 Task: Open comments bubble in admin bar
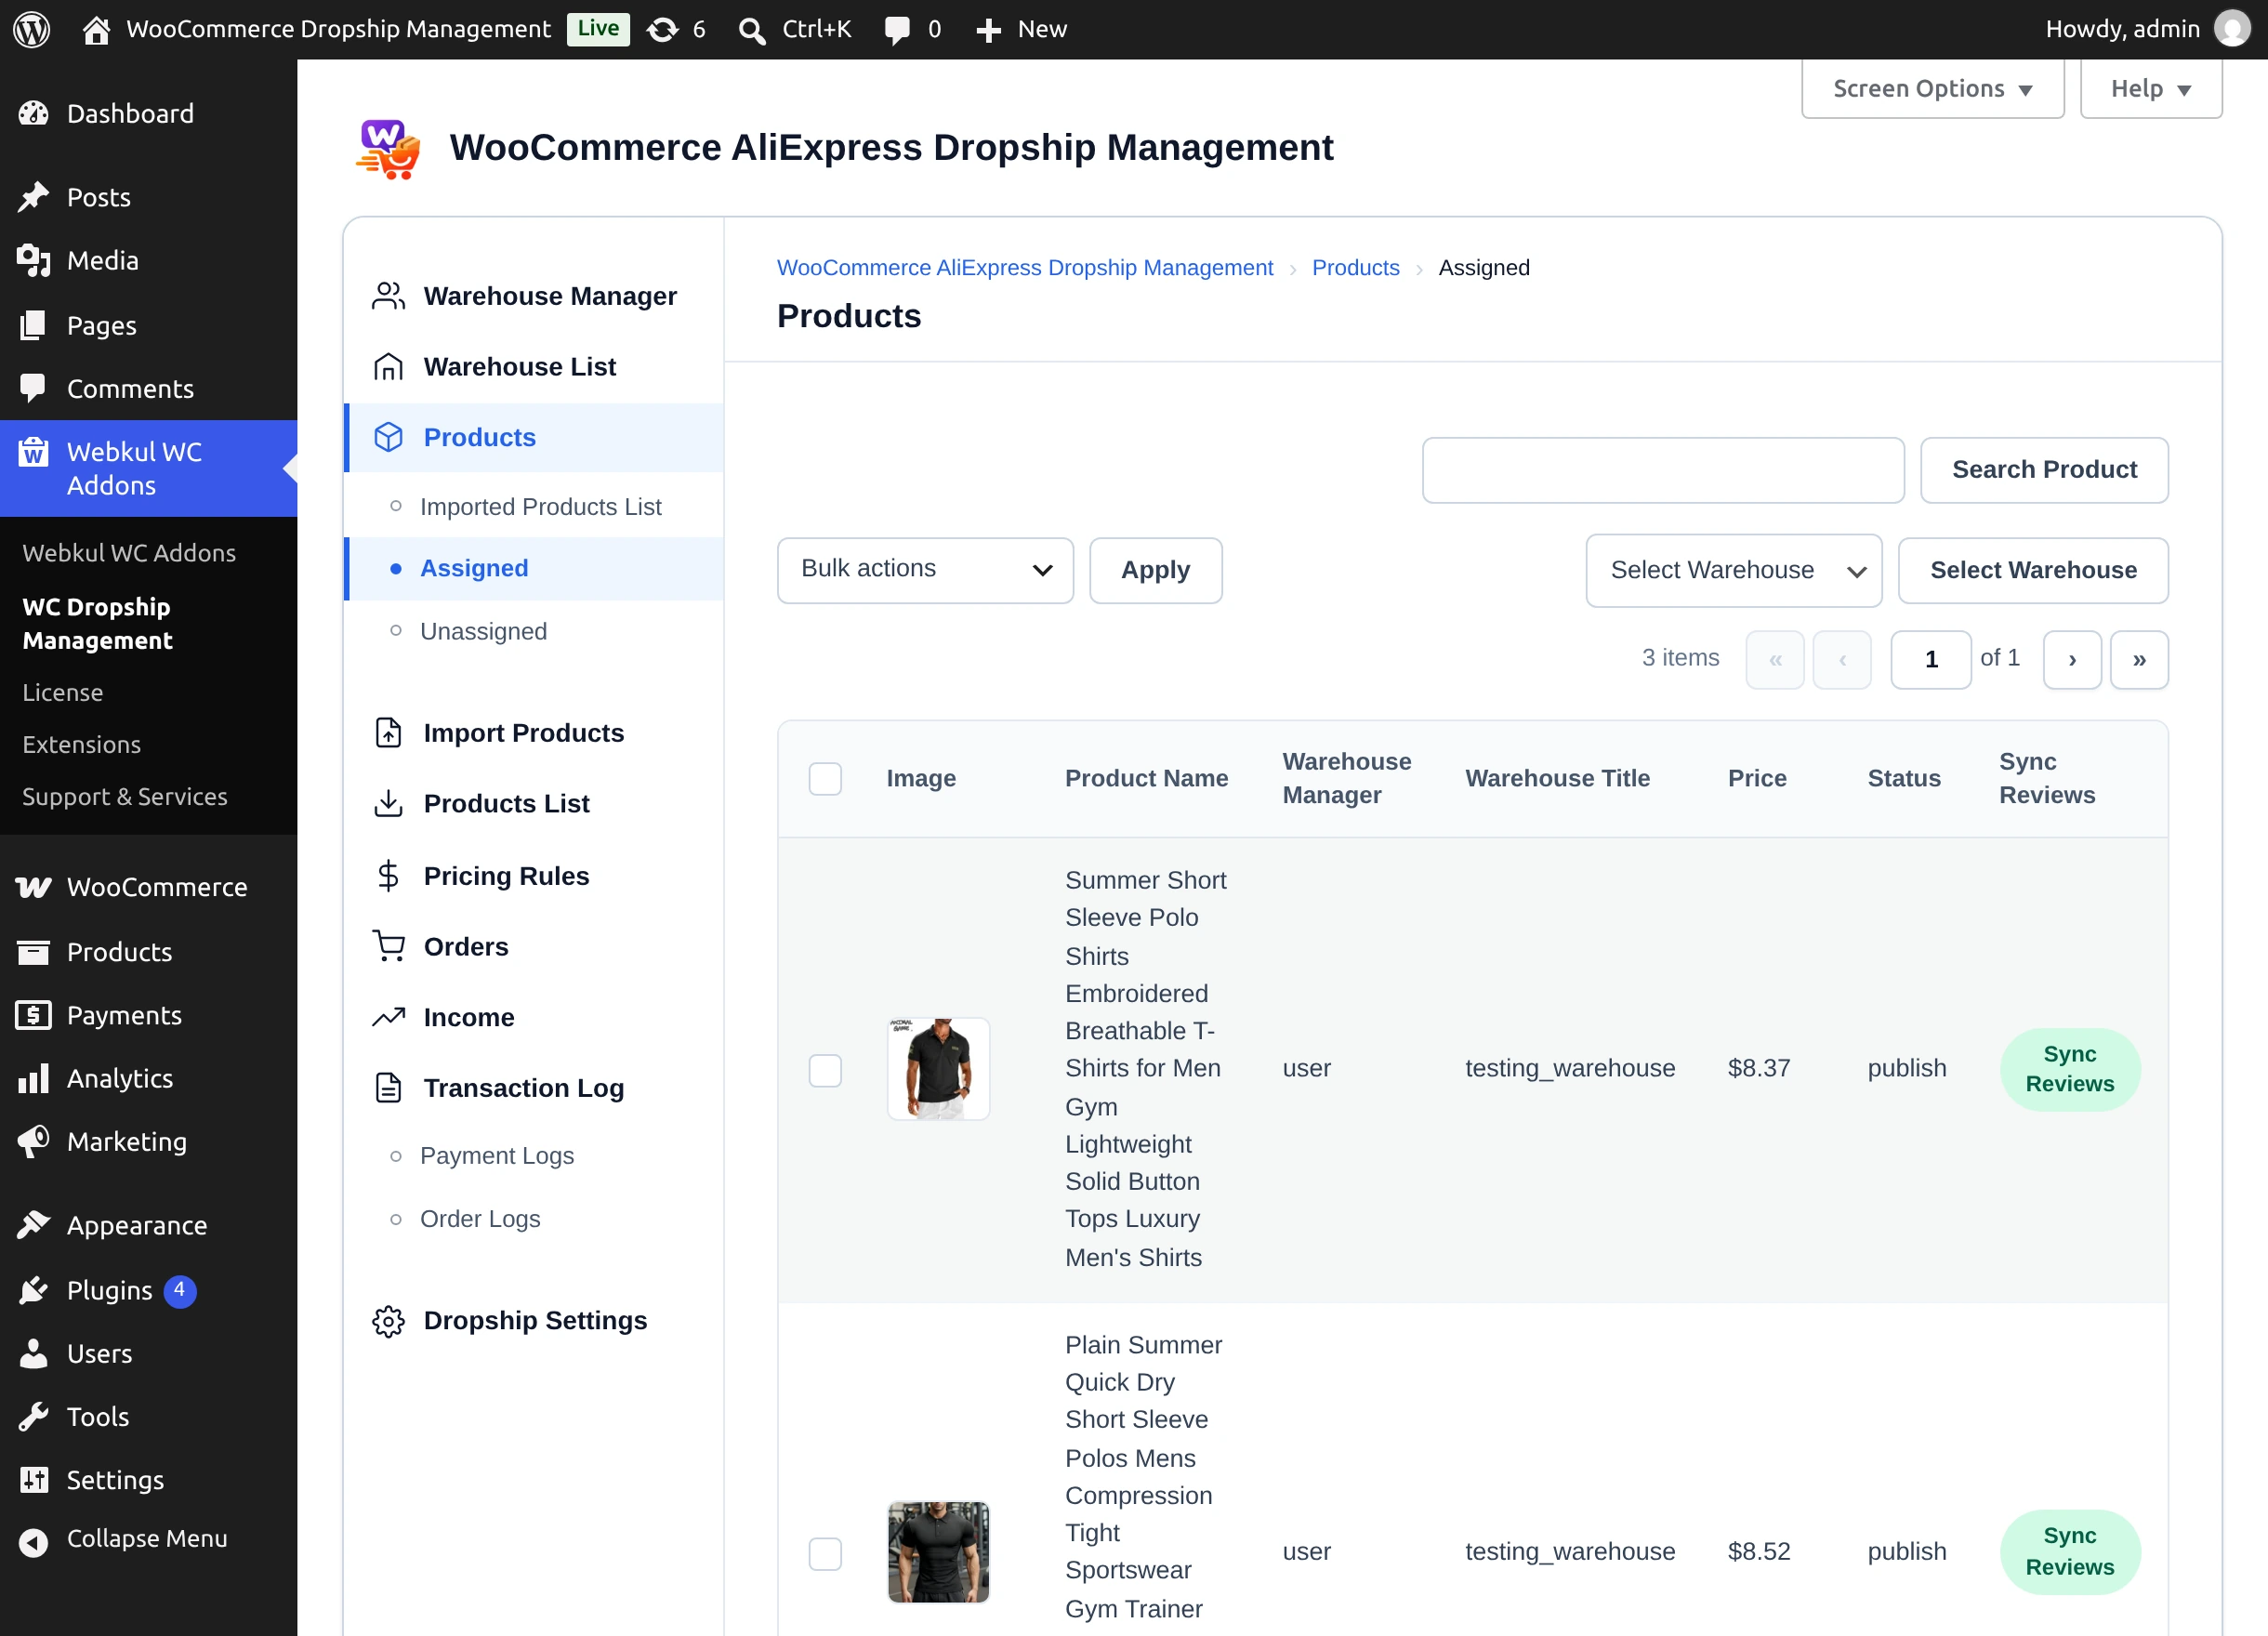[897, 30]
